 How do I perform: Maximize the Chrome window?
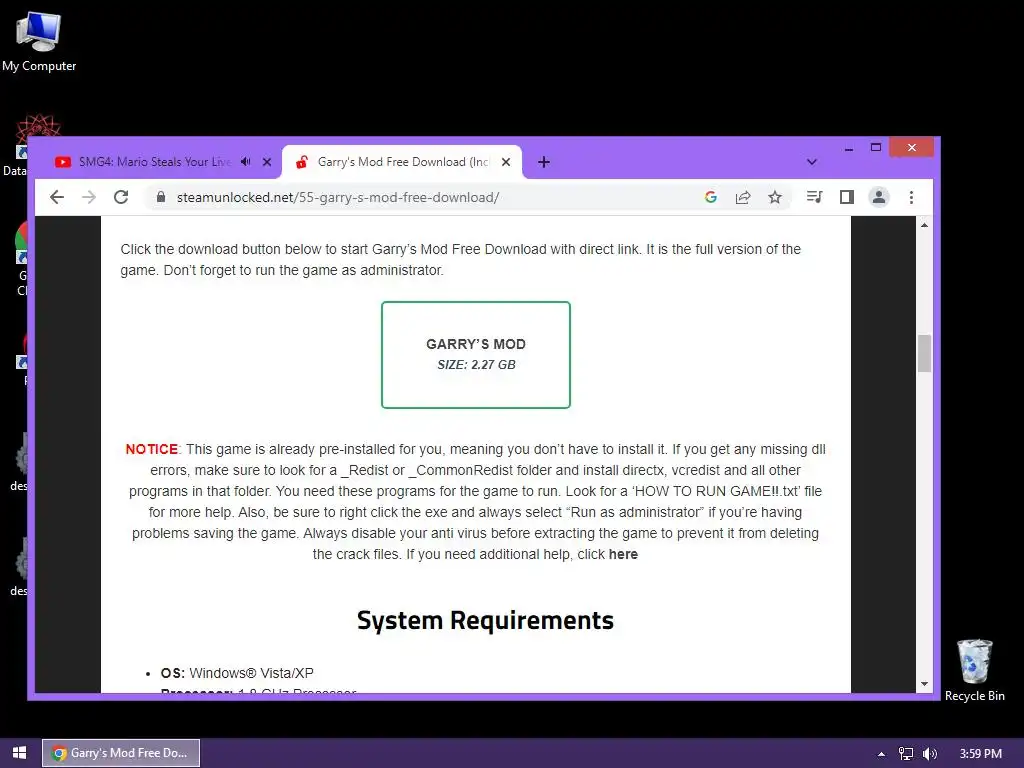pos(876,148)
